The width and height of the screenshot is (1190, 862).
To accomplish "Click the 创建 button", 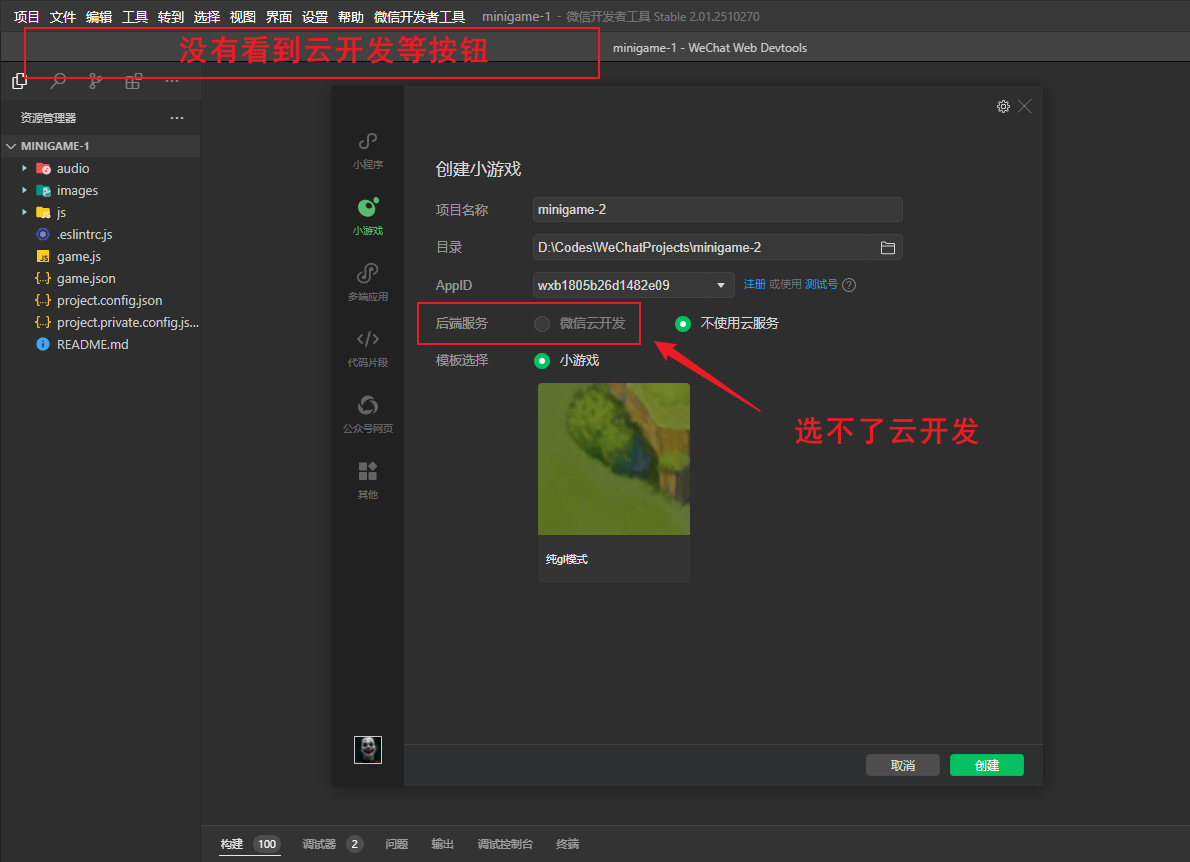I will (x=987, y=765).
